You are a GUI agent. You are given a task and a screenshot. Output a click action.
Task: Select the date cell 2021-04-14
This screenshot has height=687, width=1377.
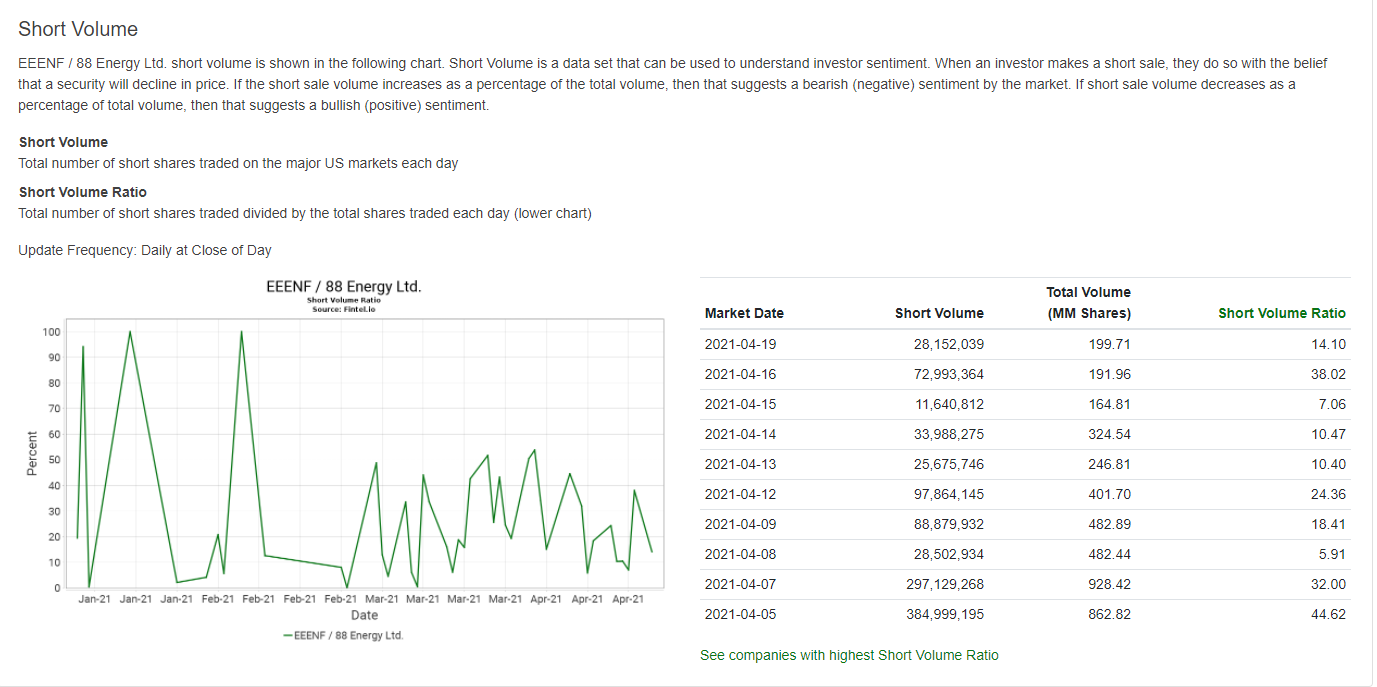tap(740, 434)
